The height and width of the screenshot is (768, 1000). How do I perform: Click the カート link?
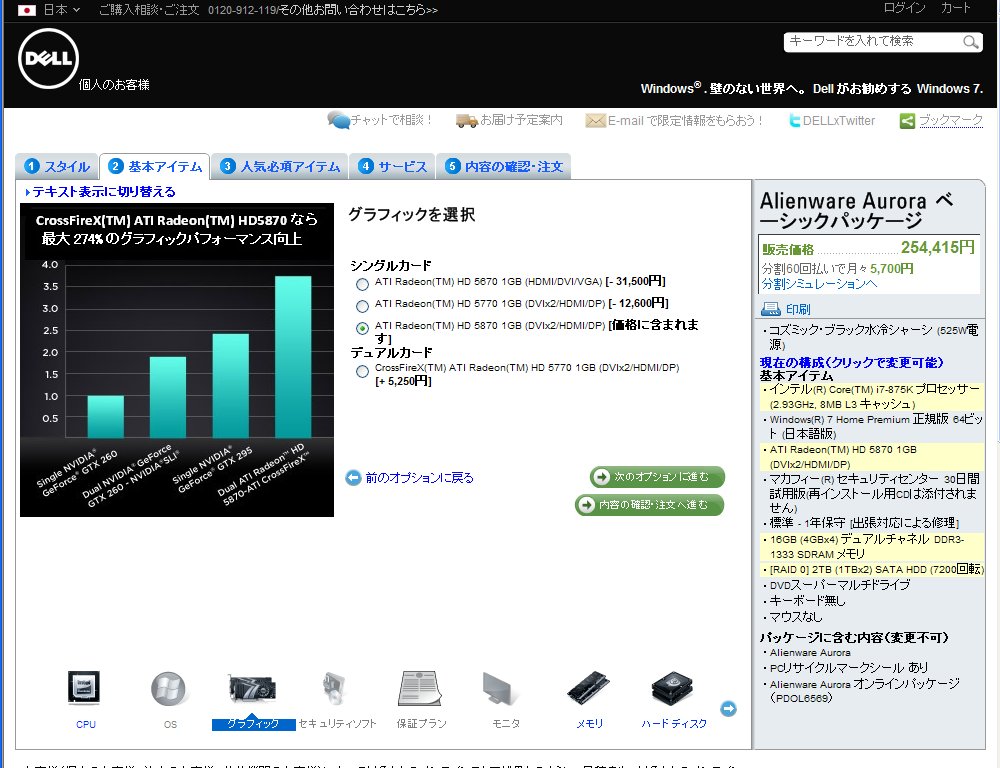click(955, 8)
